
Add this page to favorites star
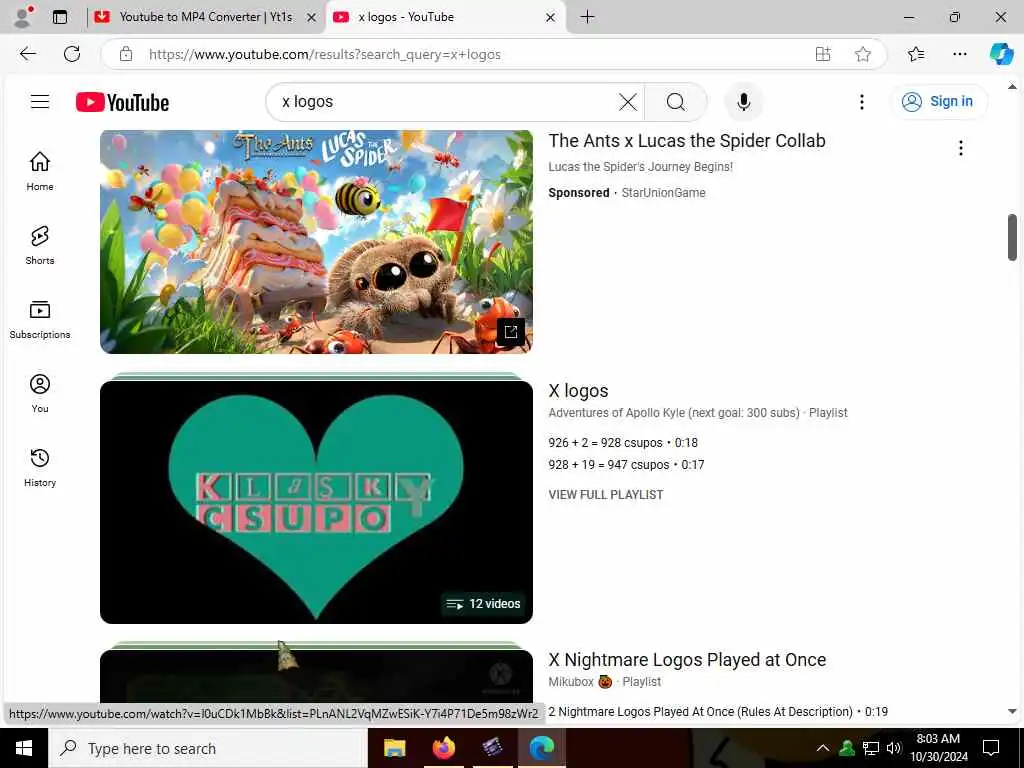pyautogui.click(x=863, y=54)
